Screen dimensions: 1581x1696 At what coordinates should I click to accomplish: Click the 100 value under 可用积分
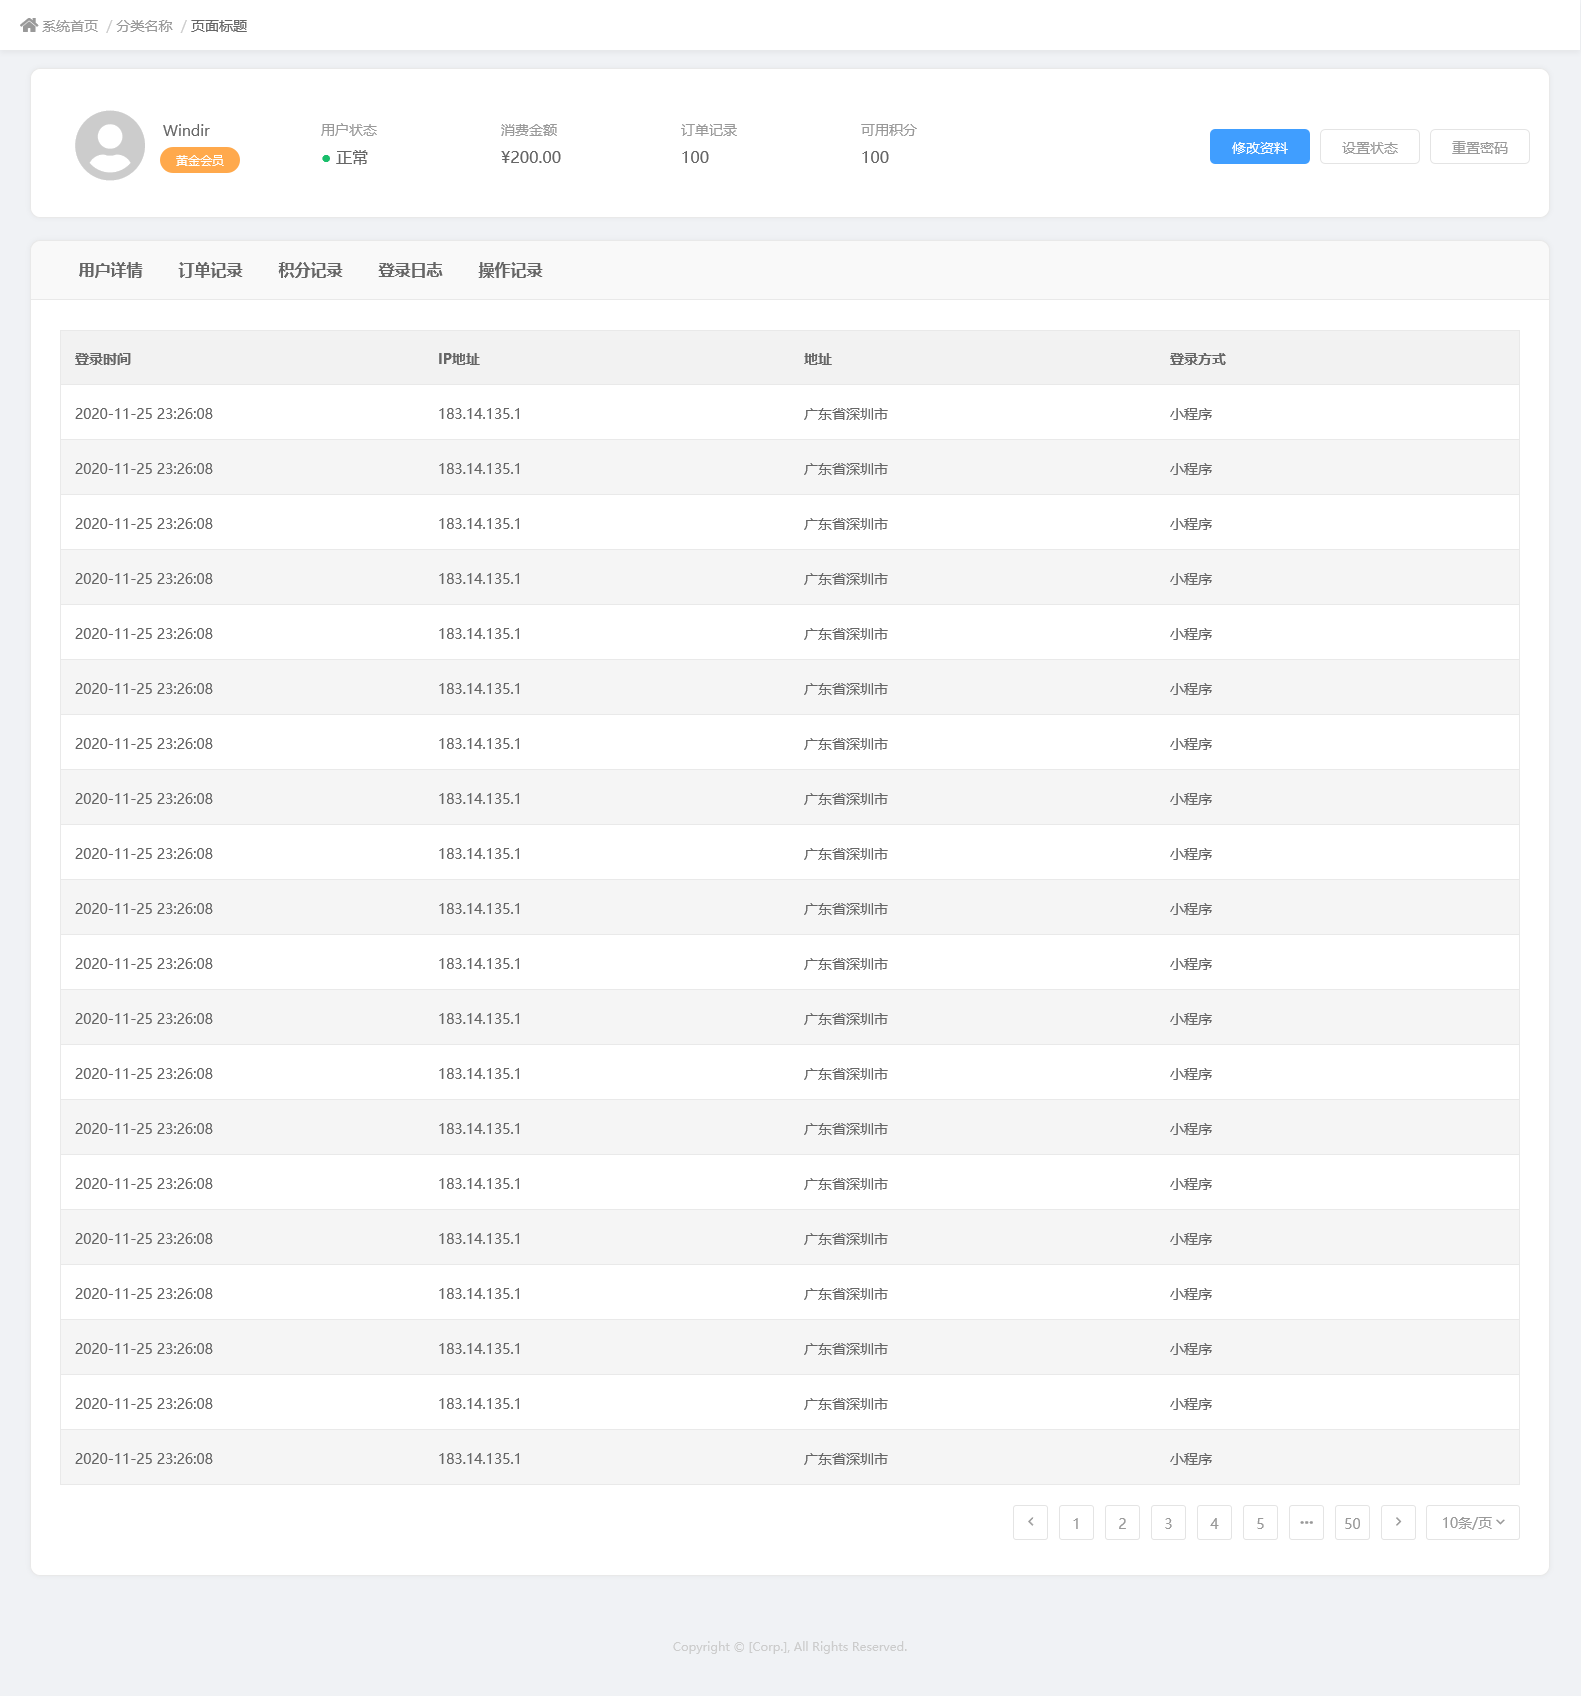pyautogui.click(x=875, y=157)
